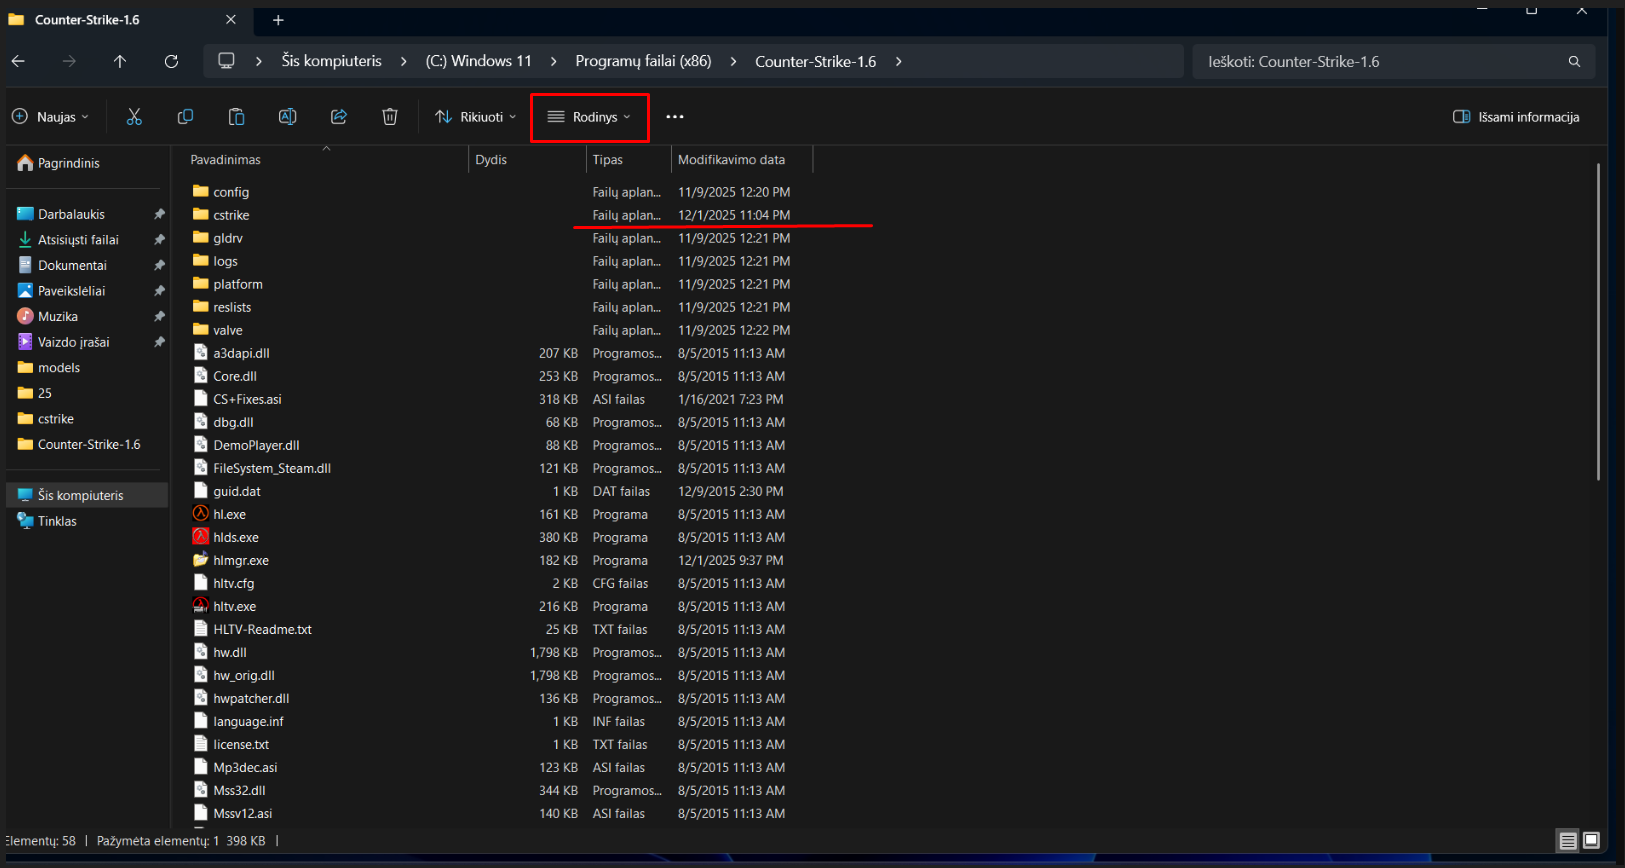Expand chevron after (C:) Windows 11 breadcrumb
The image size is (1625, 868).
[554, 61]
